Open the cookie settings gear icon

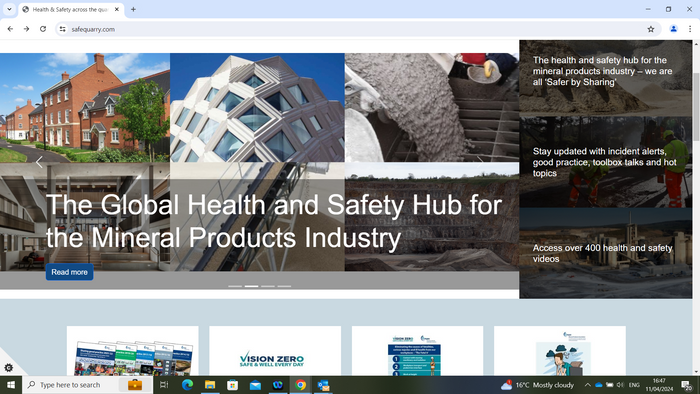pyautogui.click(x=8, y=368)
